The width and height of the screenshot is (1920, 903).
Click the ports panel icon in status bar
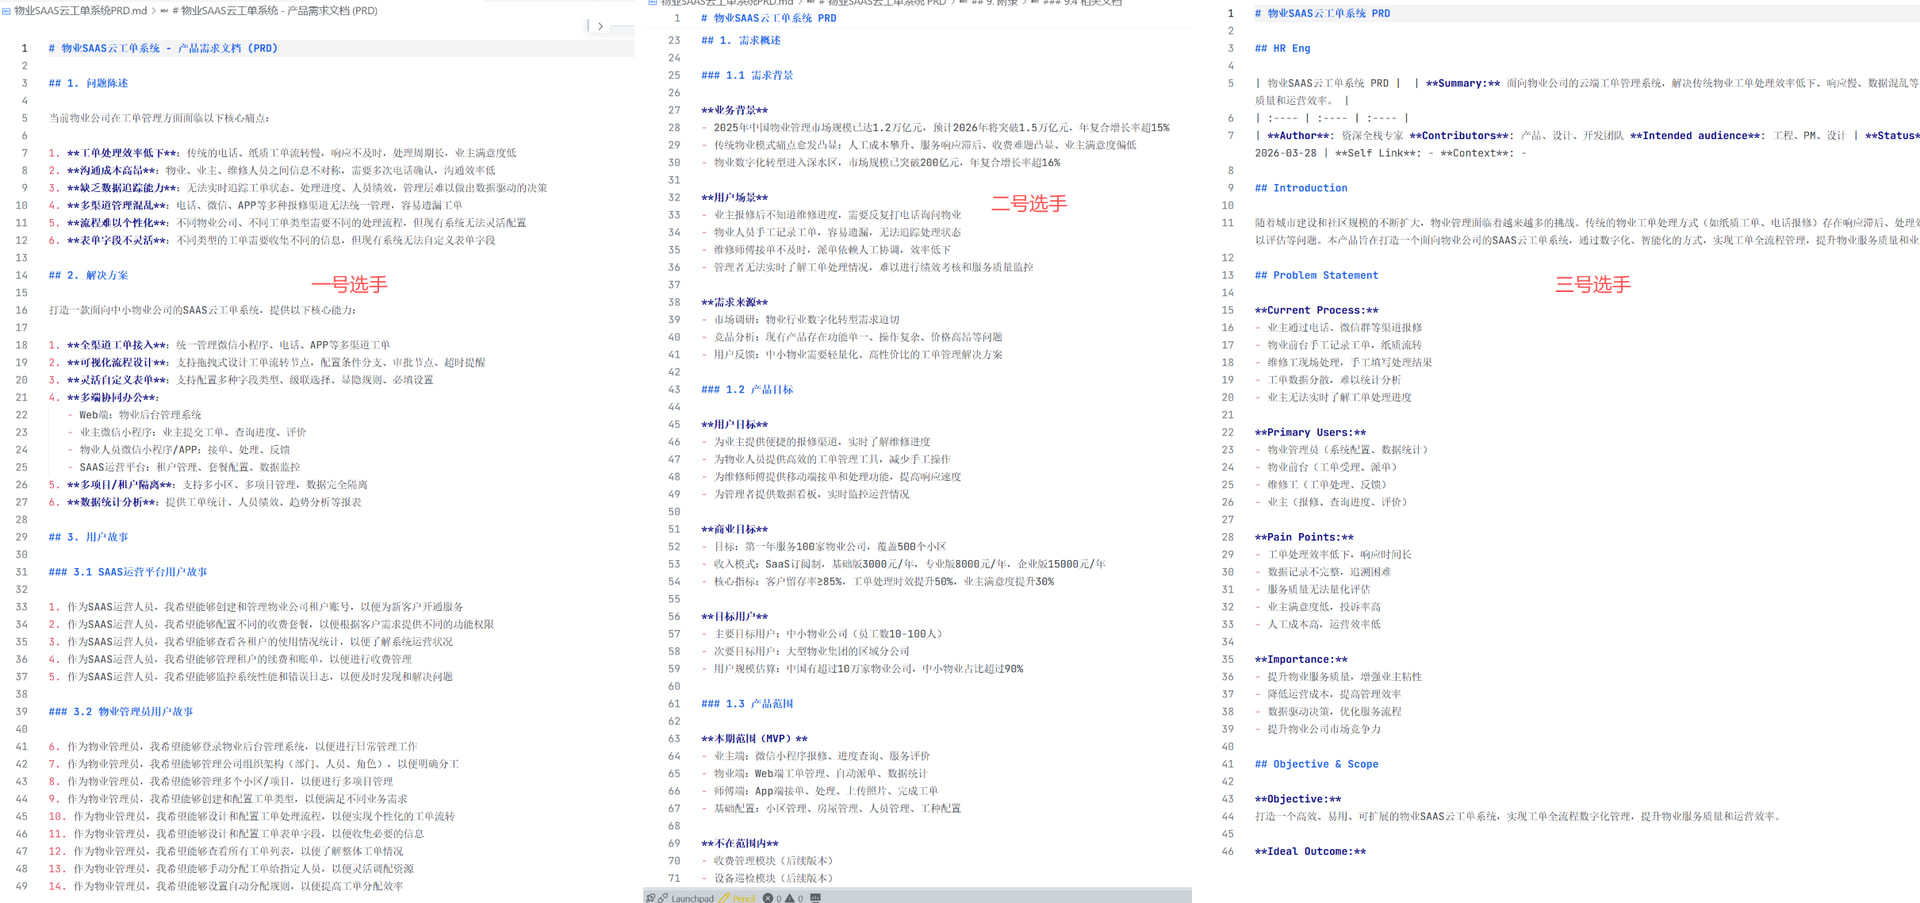point(815,898)
